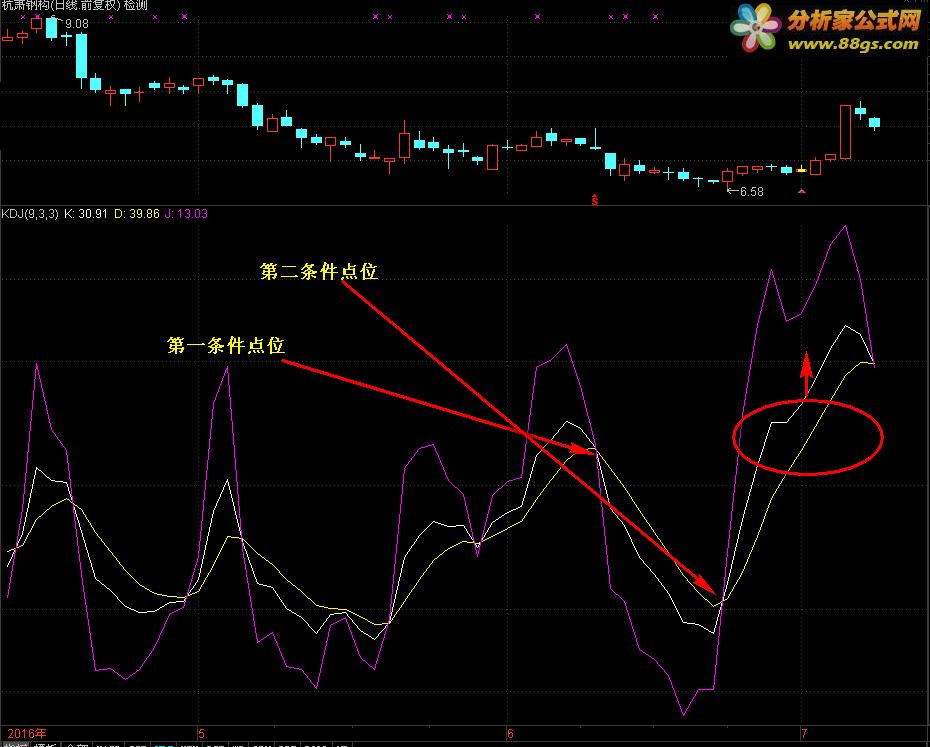
Task: Click the yellow highlighted candlestick near July
Action: click(x=801, y=169)
